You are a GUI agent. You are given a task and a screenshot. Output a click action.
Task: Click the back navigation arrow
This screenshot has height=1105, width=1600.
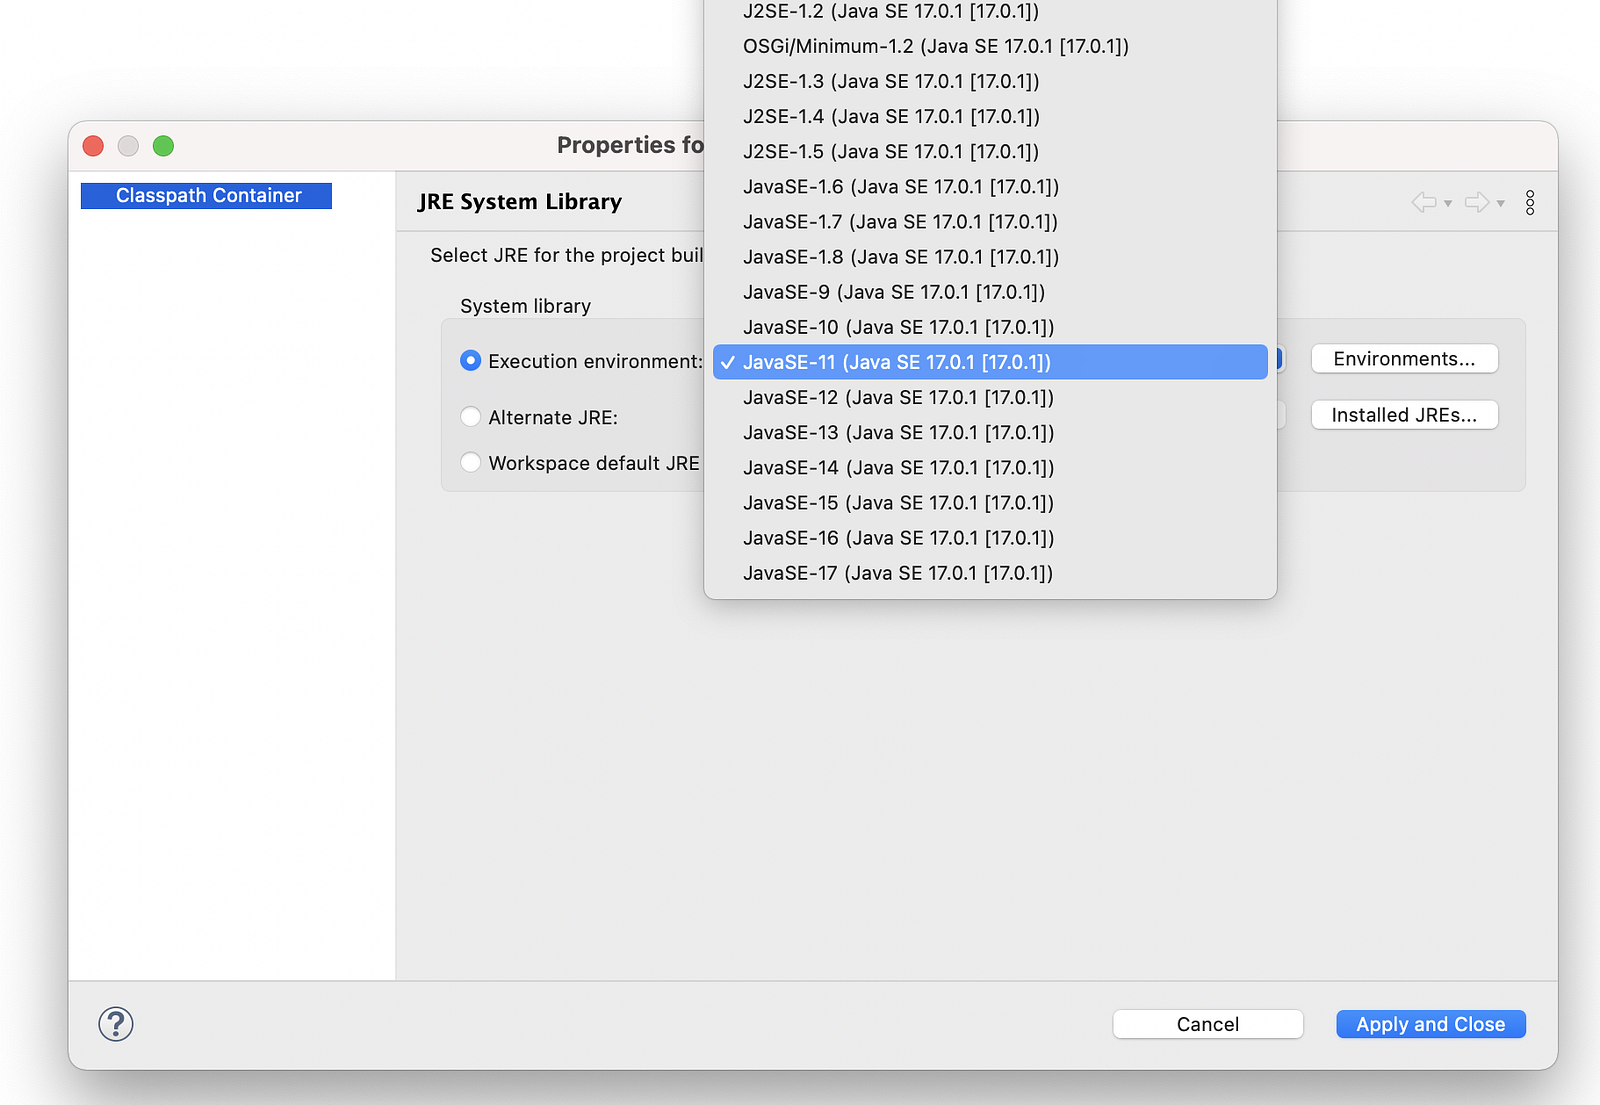tap(1423, 202)
